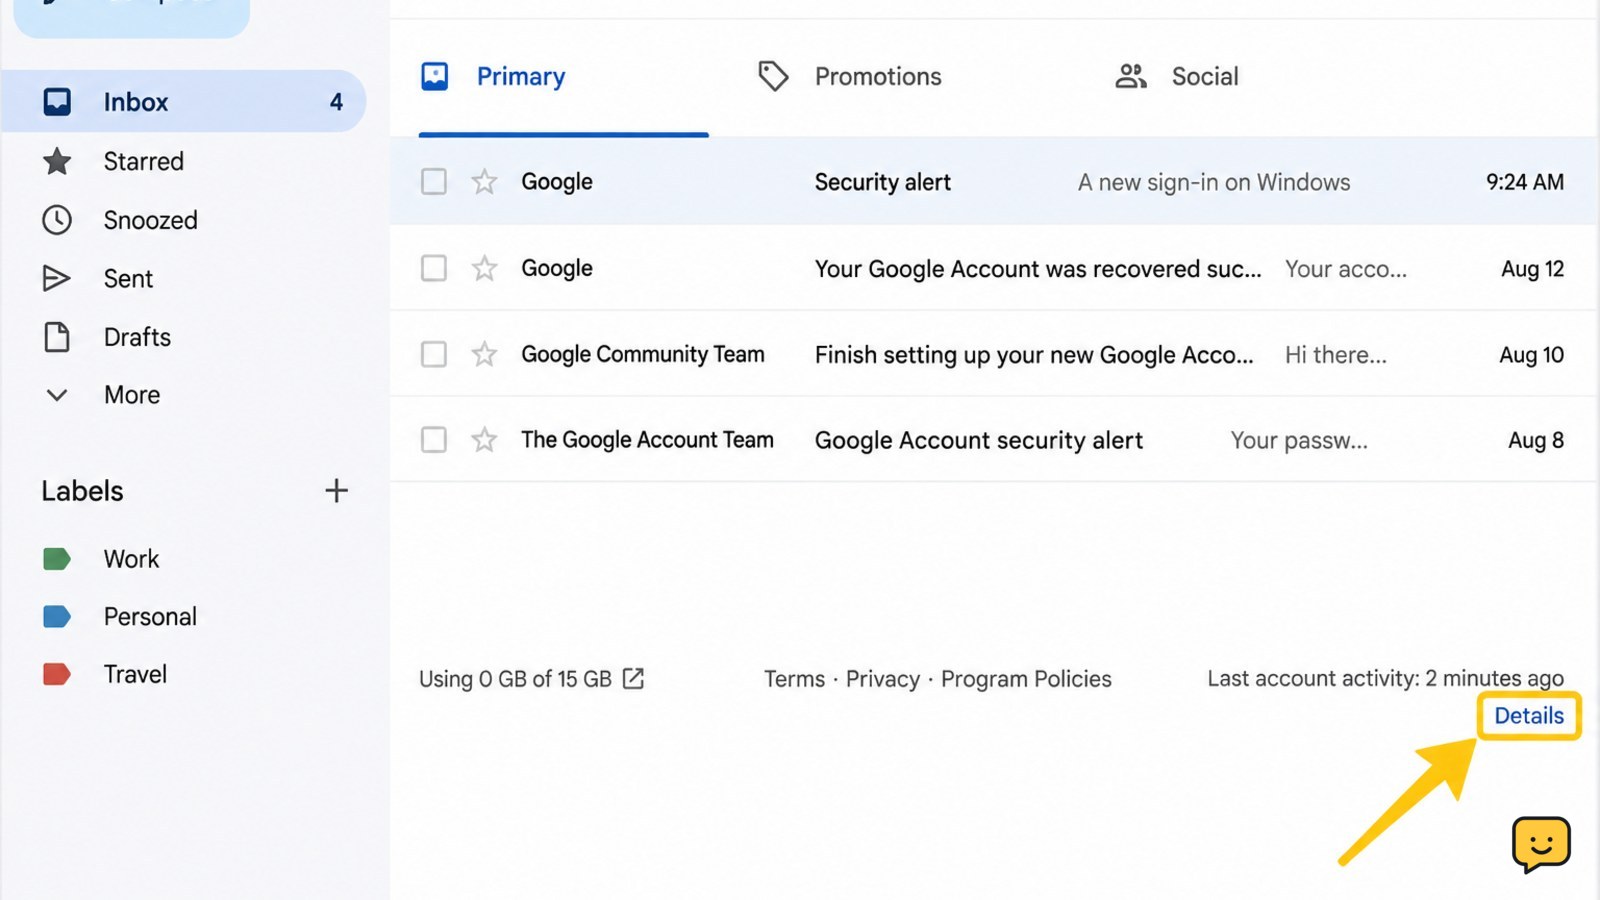Screen dimensions: 1600x900
Task: Open the Starred folder
Action: 143,161
